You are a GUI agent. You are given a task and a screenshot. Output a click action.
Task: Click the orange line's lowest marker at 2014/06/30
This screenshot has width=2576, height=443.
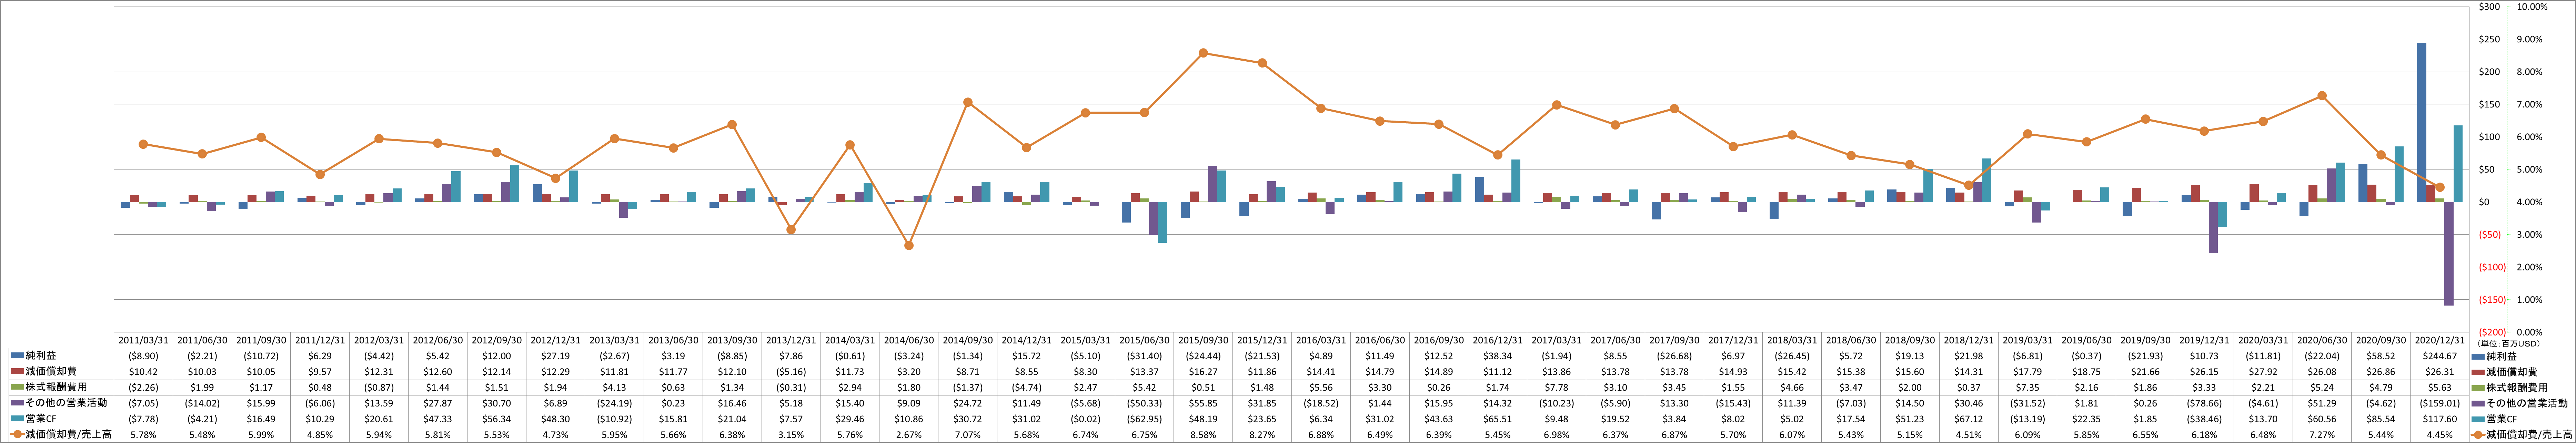point(909,245)
